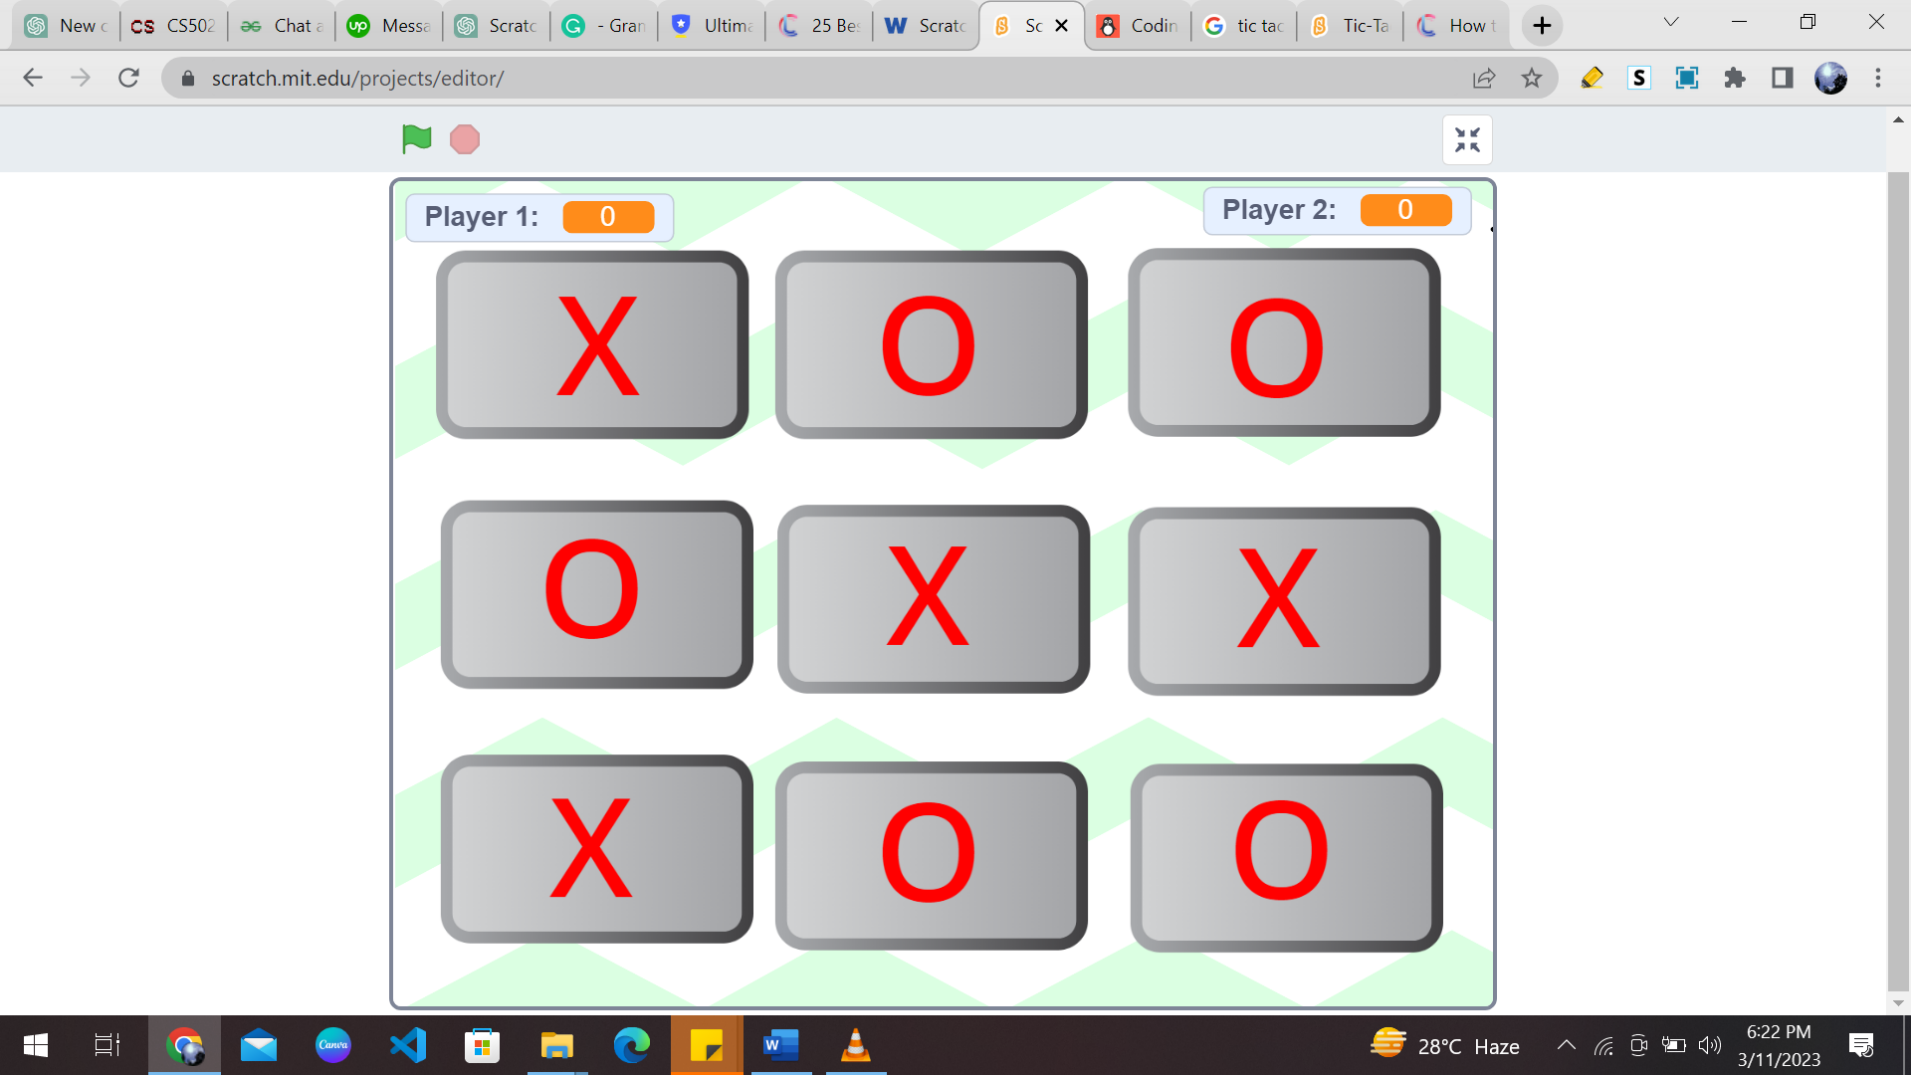Toggle the bookmark star for this page
This screenshot has width=1911, height=1075.
[x=1532, y=77]
